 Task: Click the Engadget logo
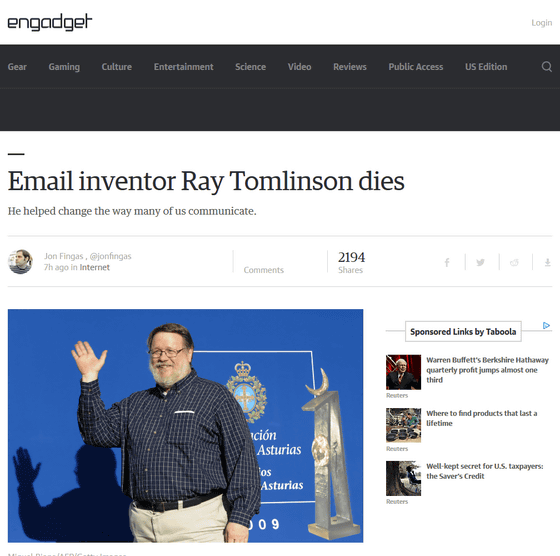(50, 22)
